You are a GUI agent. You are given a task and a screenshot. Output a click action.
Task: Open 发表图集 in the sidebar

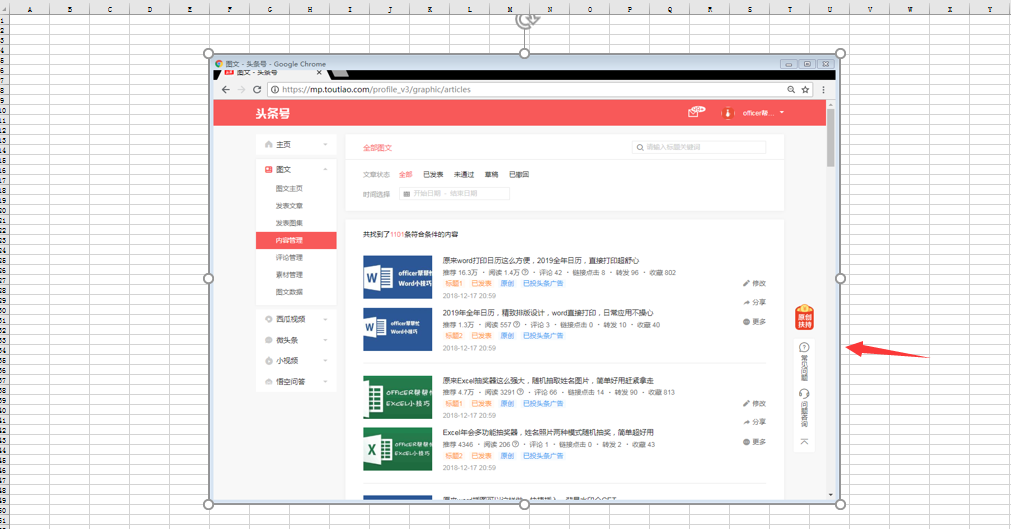289,223
